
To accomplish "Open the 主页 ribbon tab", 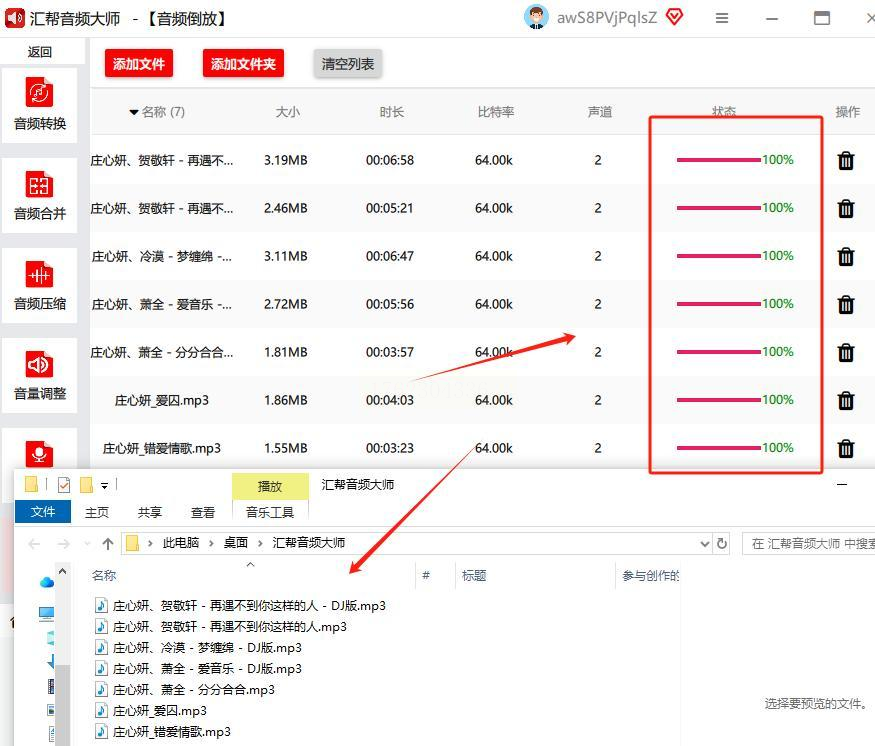I will click(97, 512).
